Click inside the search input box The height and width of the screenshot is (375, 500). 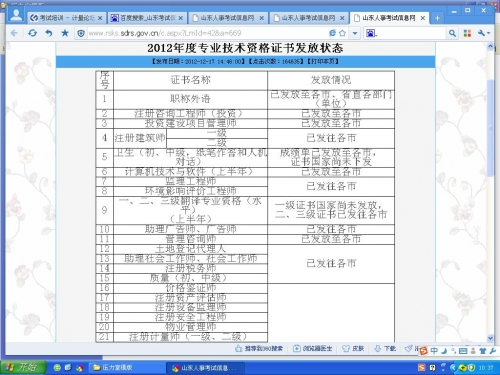[x=412, y=33]
